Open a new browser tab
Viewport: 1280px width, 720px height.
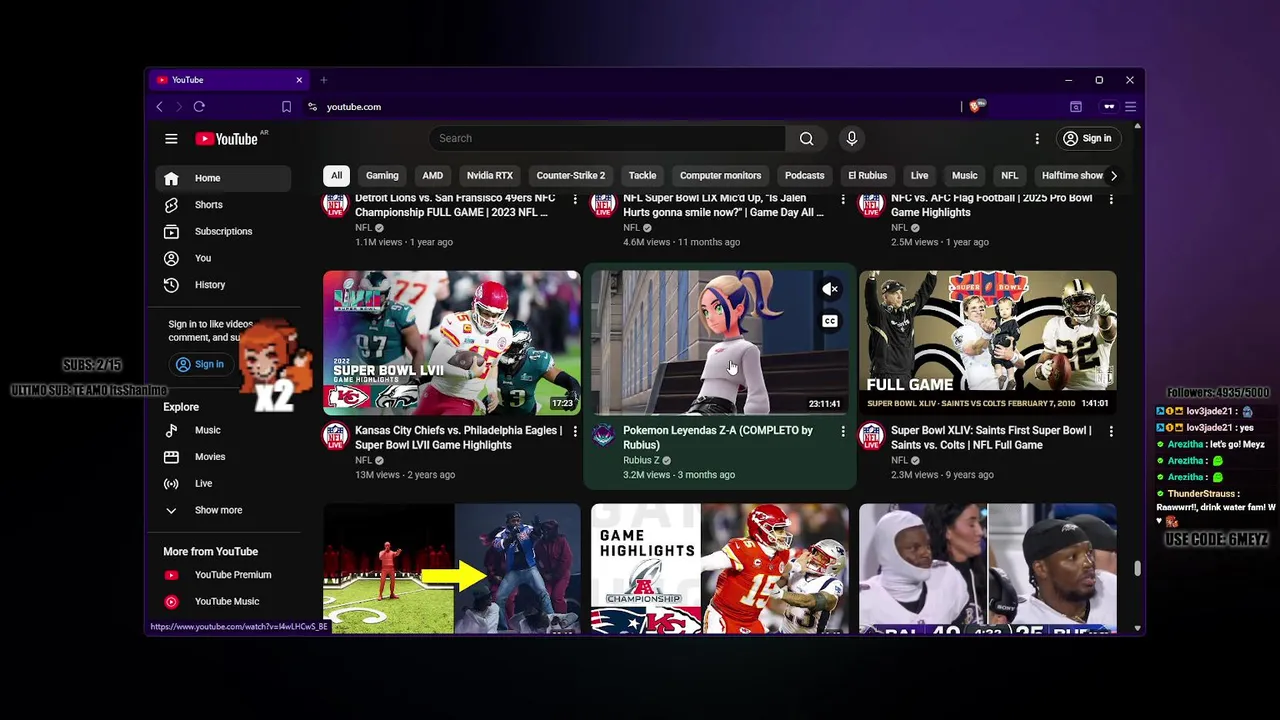(324, 80)
